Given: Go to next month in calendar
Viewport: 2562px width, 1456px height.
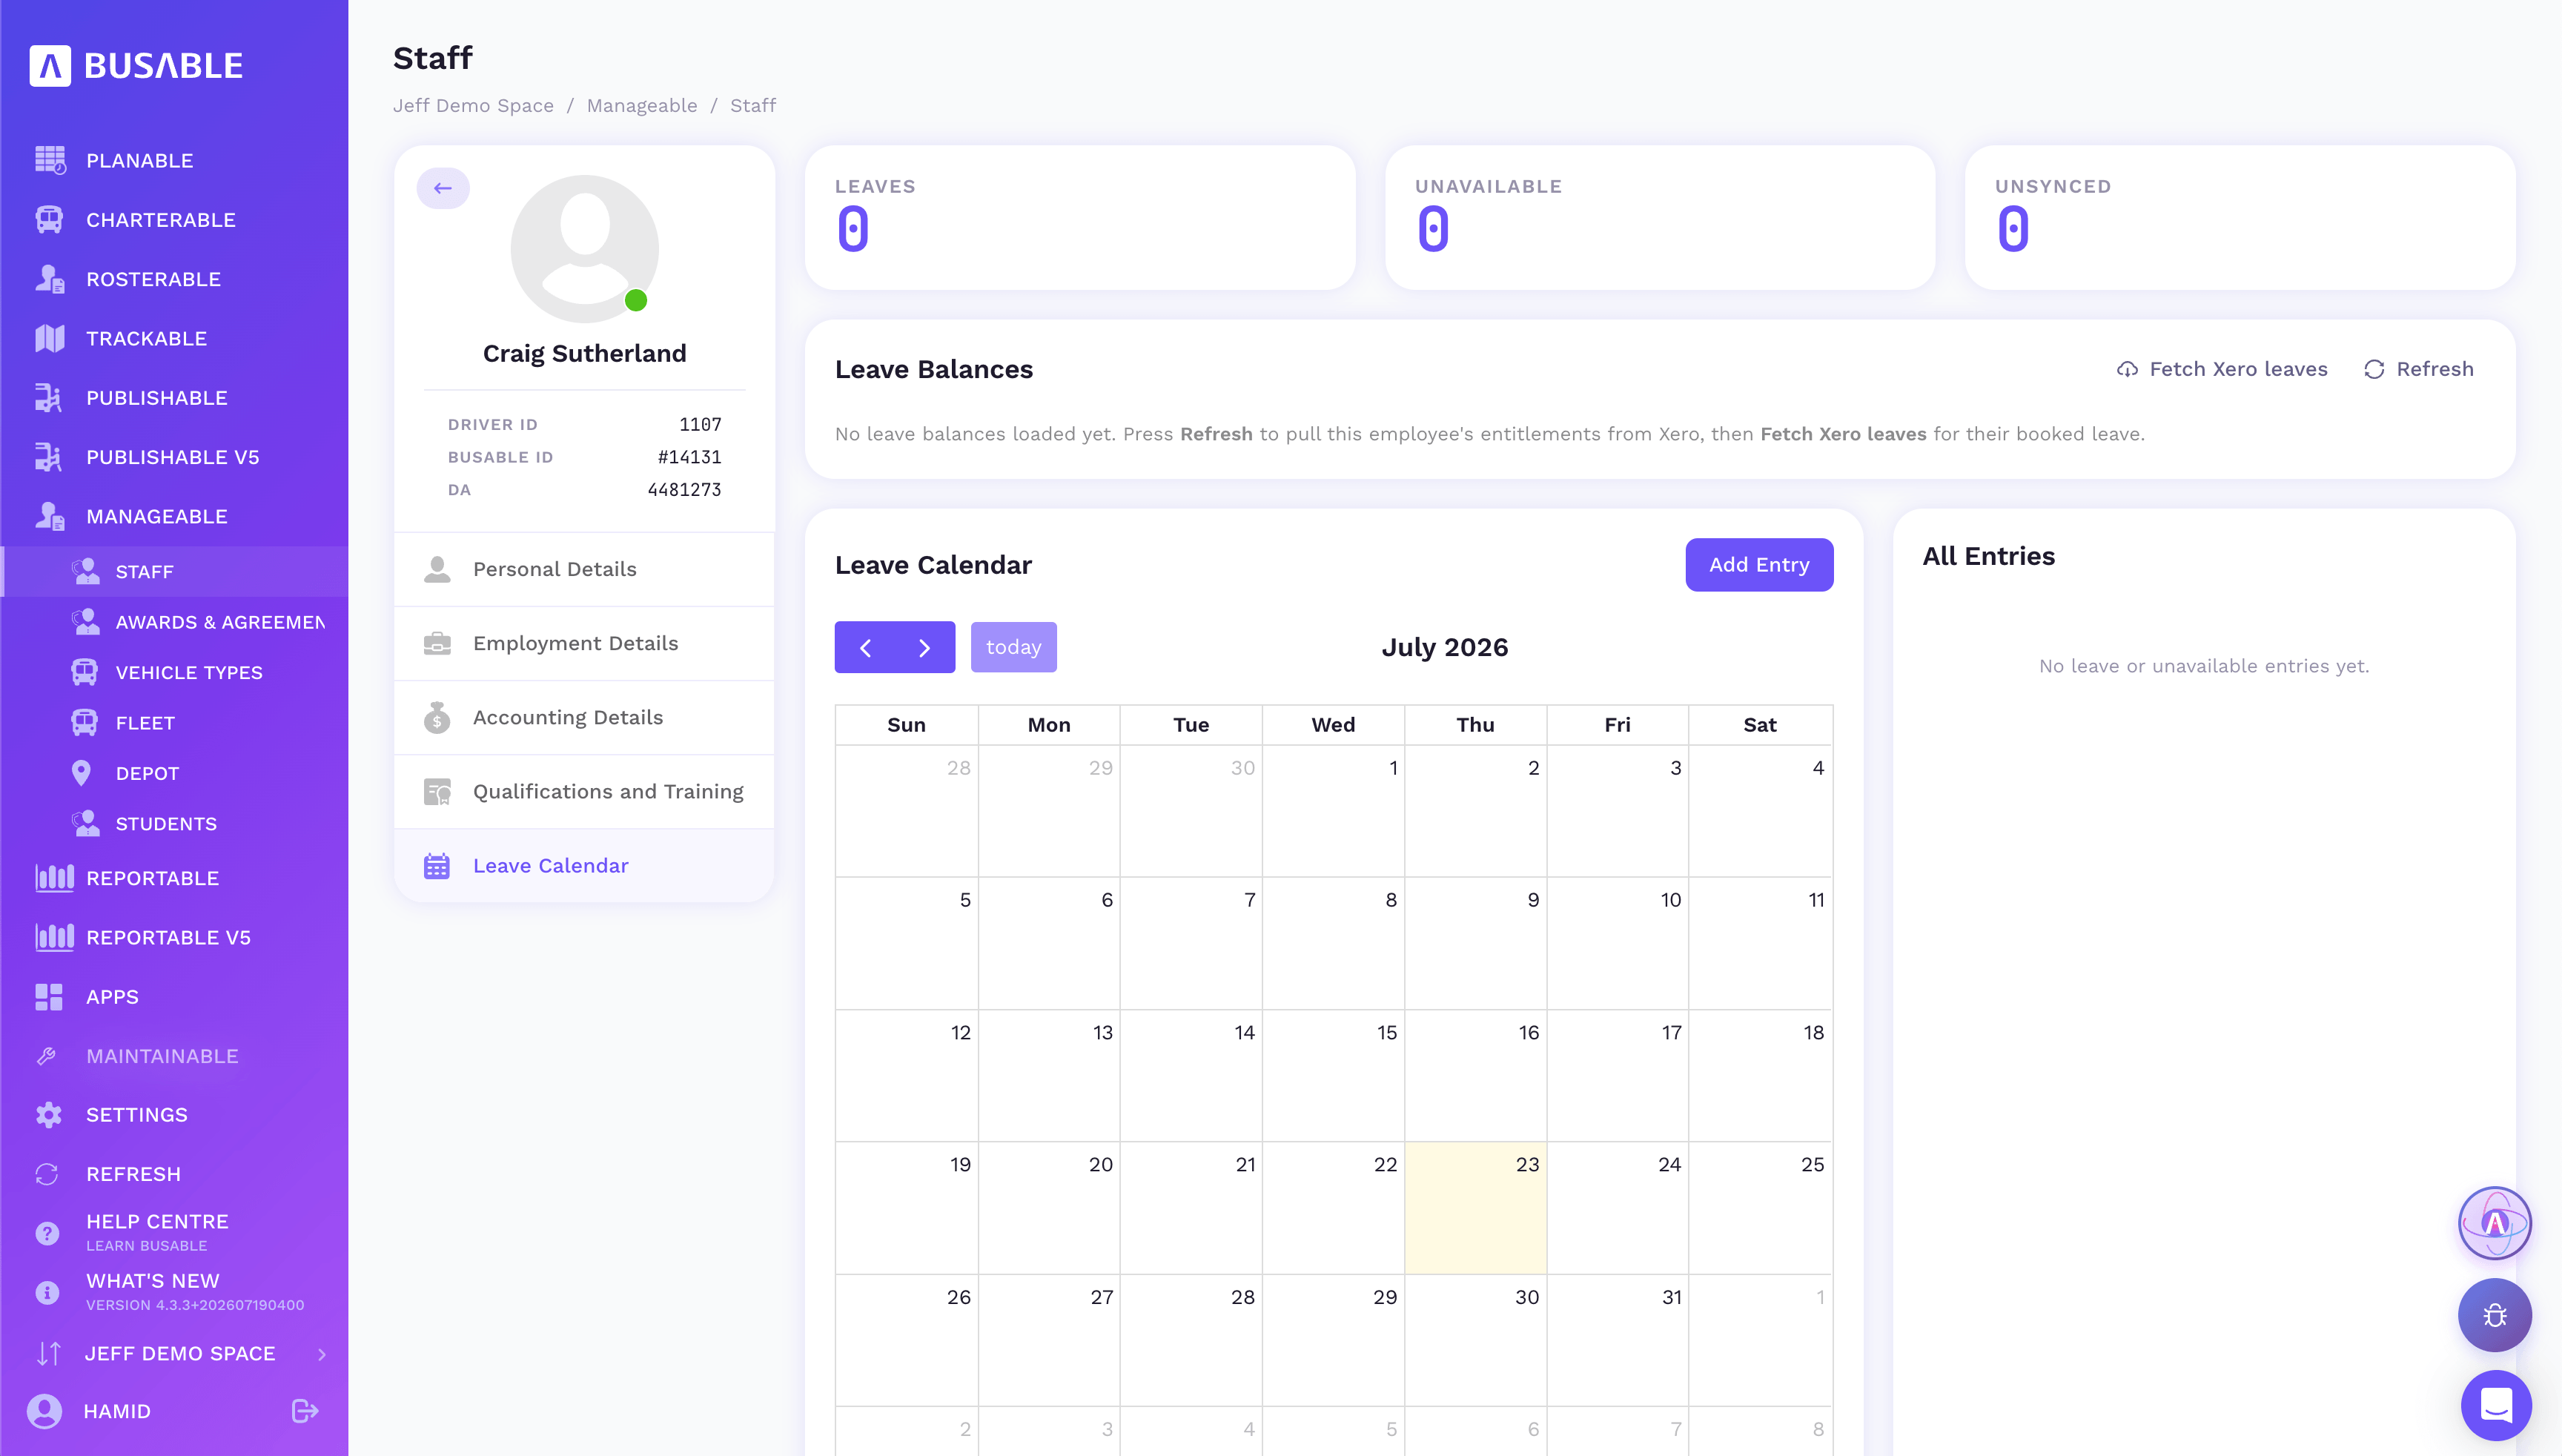Looking at the screenshot, I should [x=925, y=647].
